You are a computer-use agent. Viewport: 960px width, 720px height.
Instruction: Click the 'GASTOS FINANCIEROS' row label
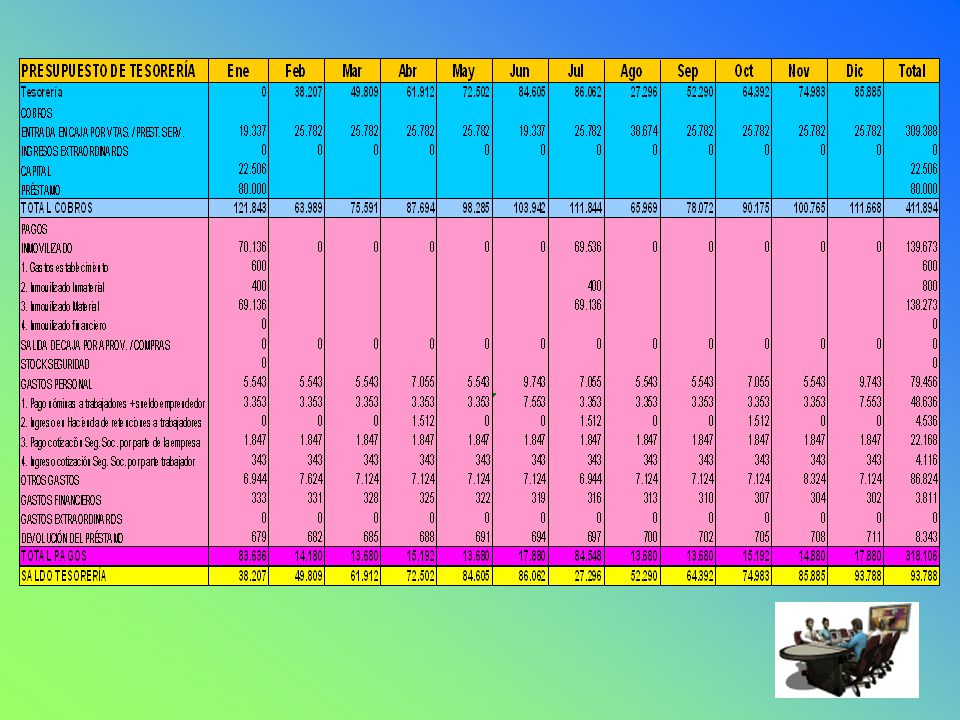pos(61,500)
